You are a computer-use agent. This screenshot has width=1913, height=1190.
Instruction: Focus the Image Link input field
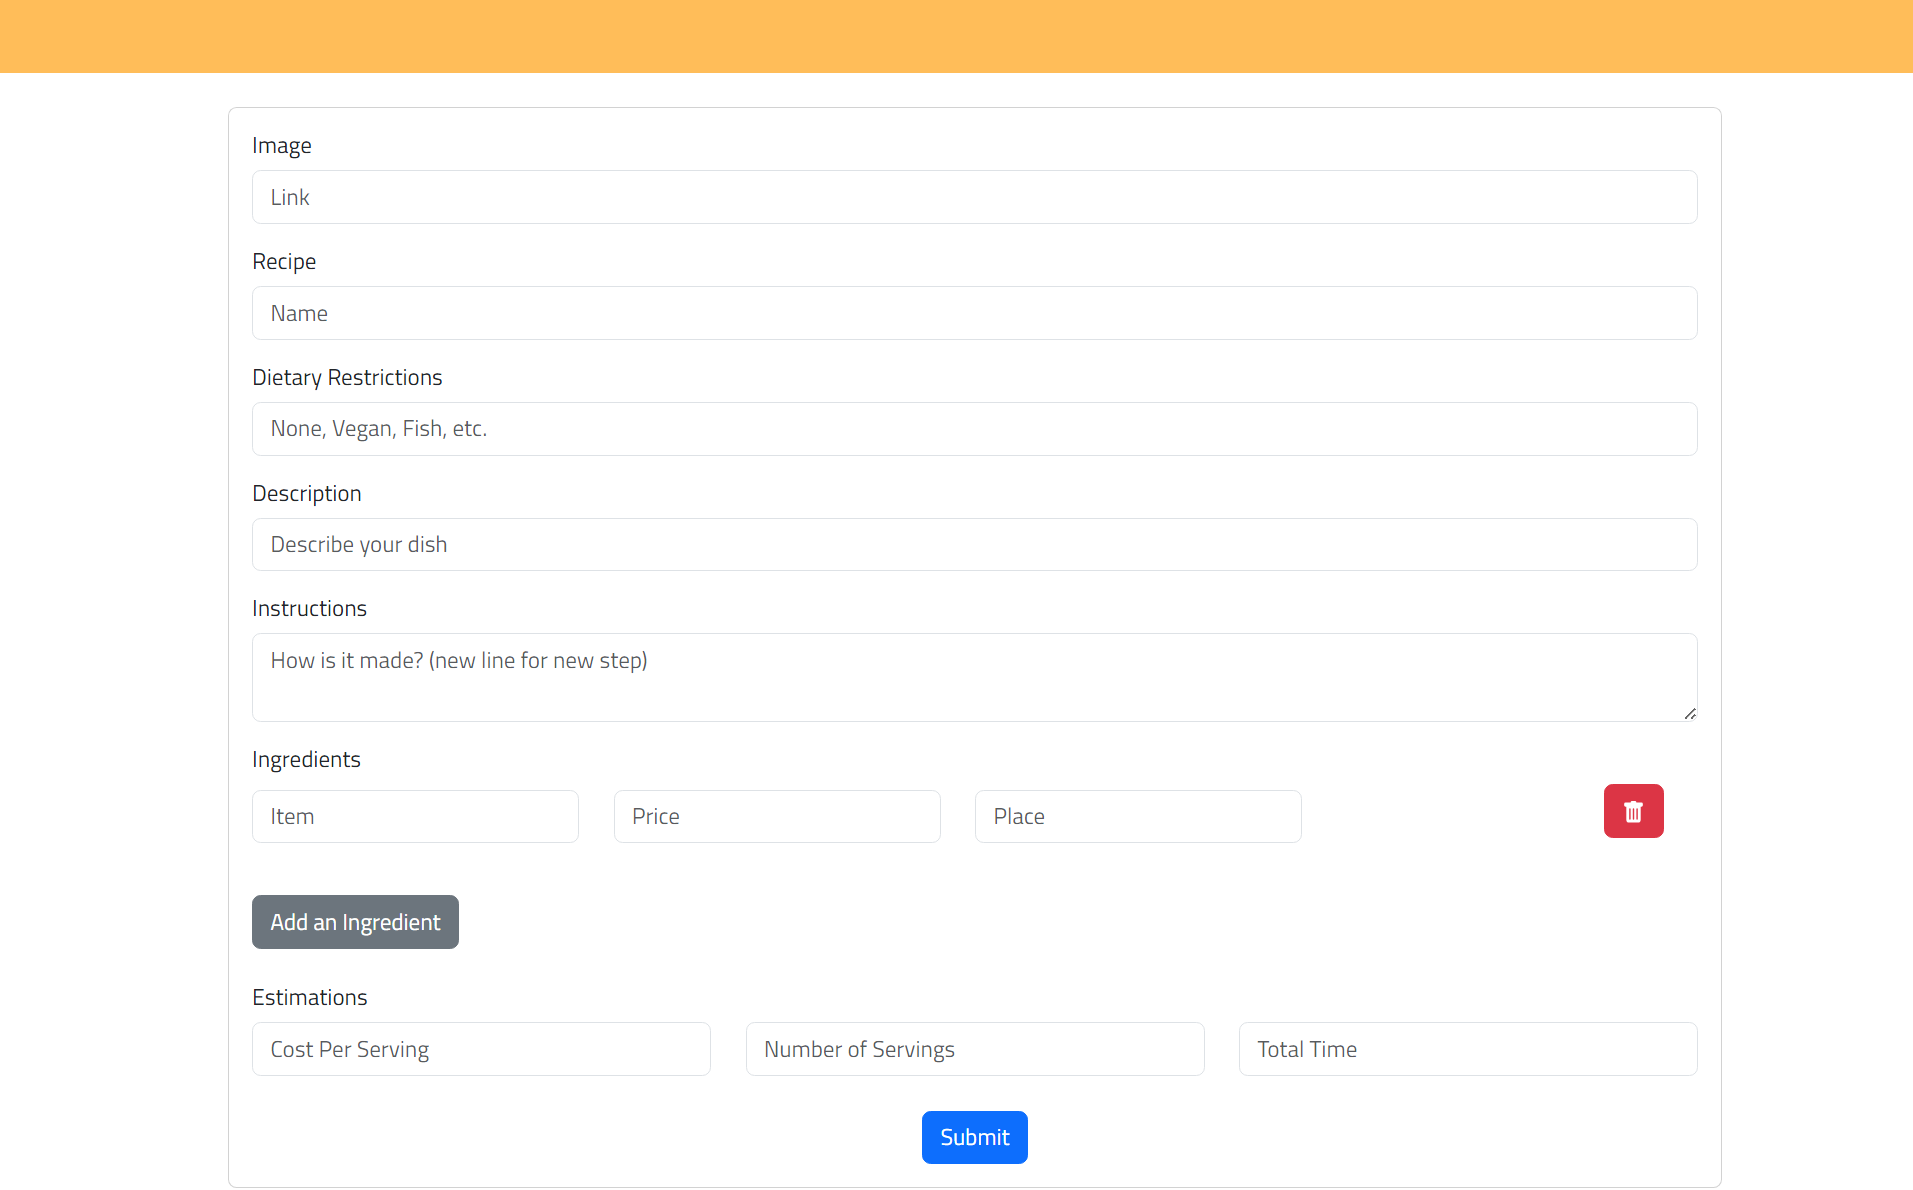click(974, 197)
